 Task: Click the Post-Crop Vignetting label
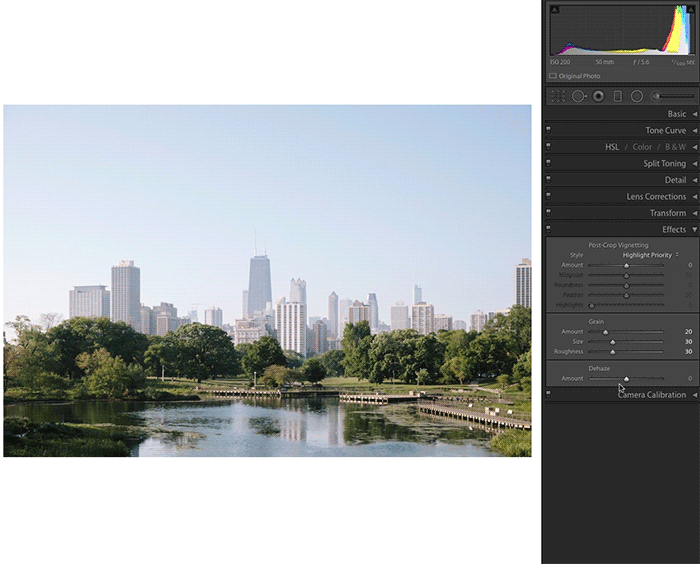coord(618,245)
